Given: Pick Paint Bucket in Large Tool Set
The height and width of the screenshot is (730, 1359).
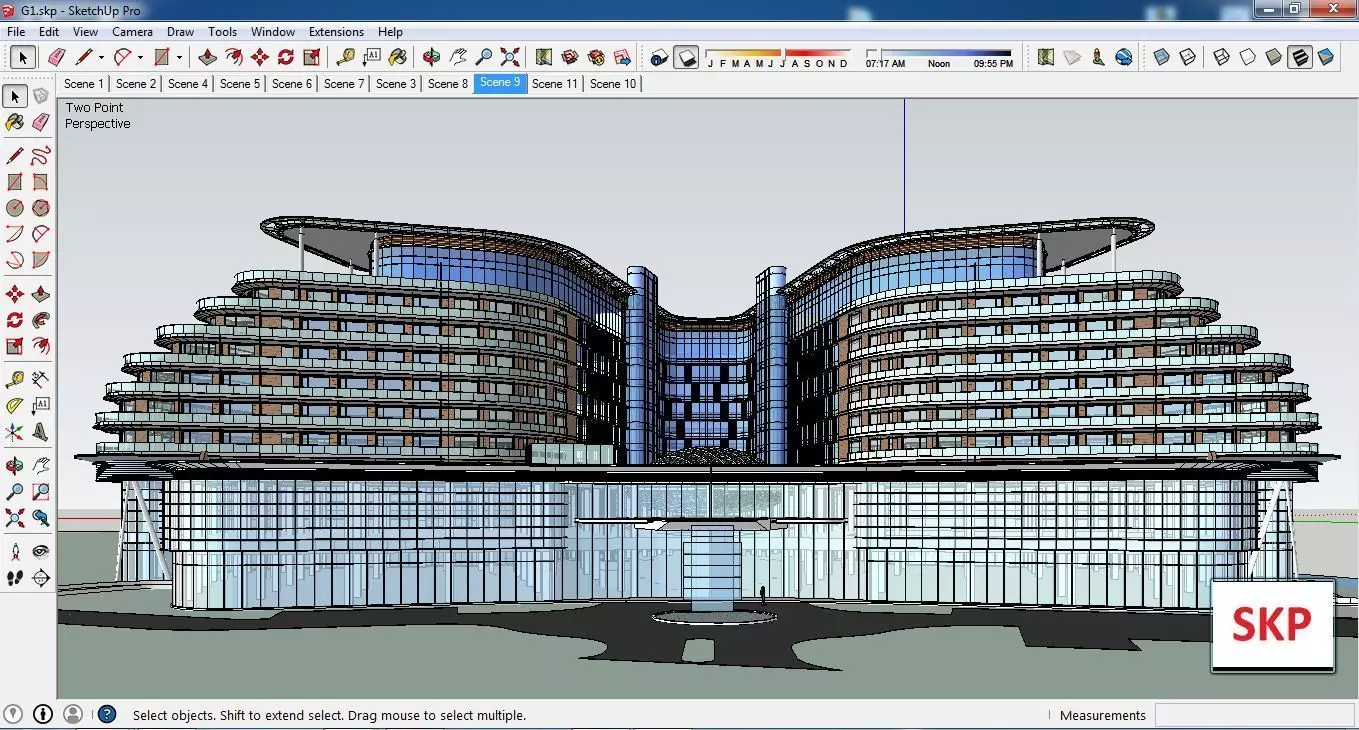Looking at the screenshot, I should tap(15, 122).
